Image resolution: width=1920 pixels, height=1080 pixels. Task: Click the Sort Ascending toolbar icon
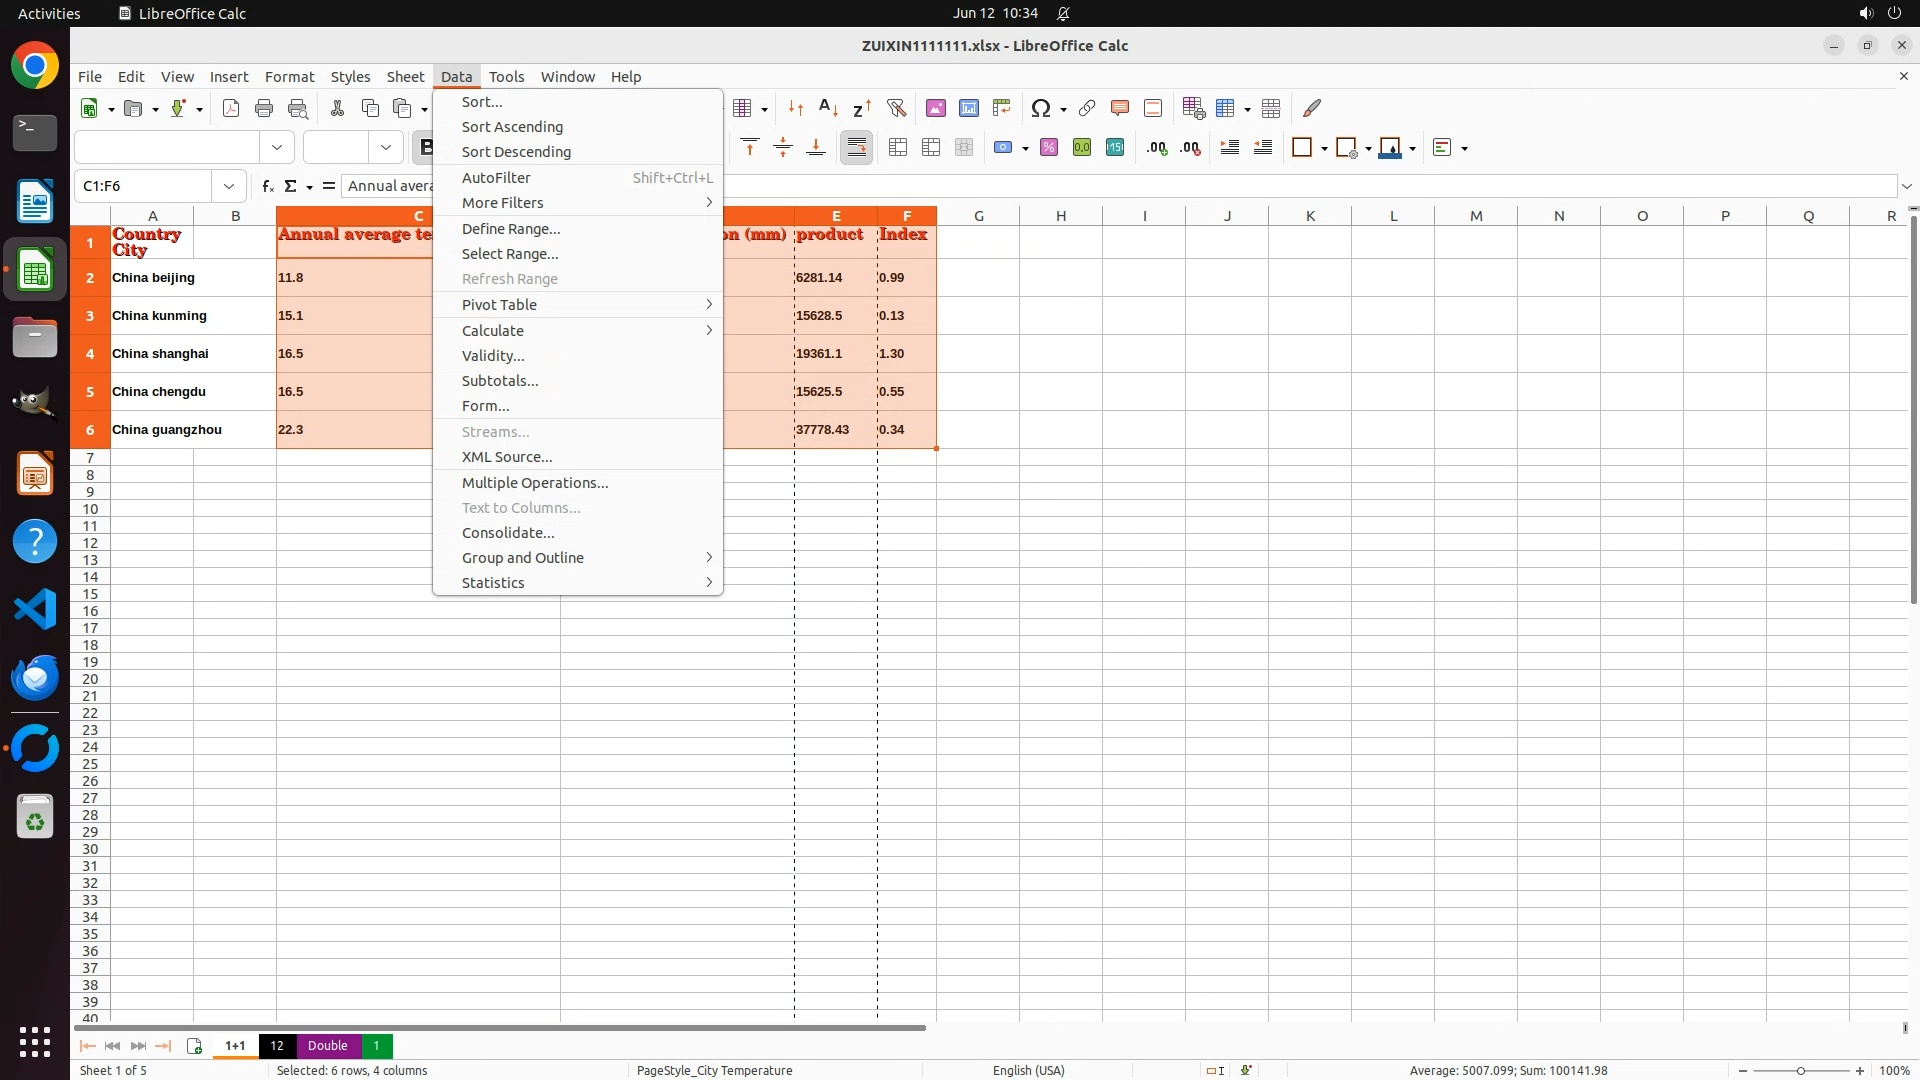click(828, 108)
